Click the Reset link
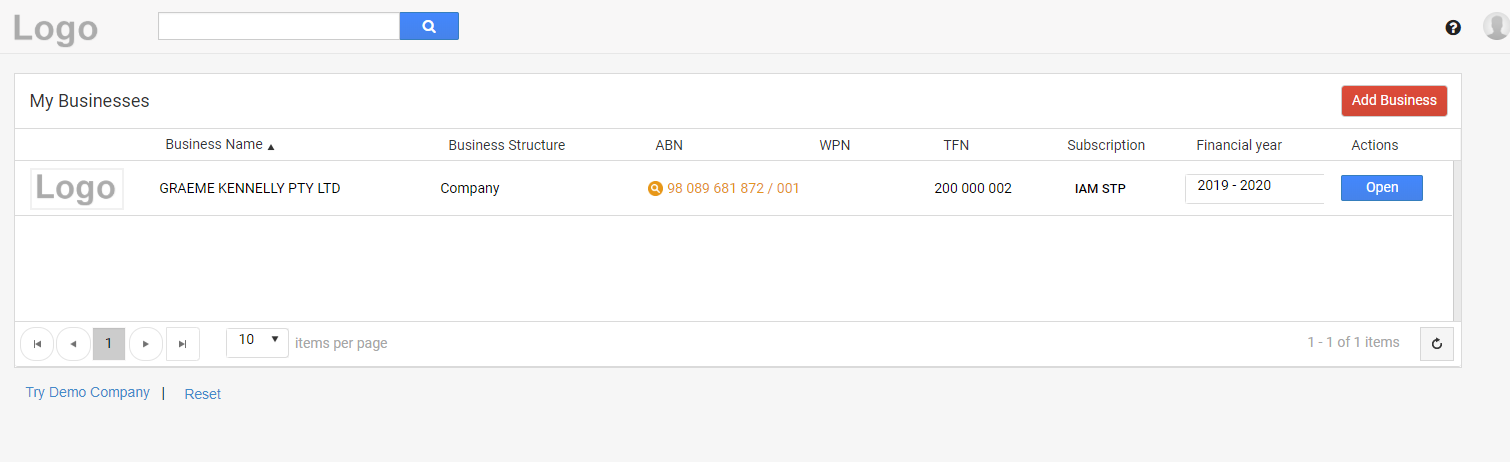 [x=202, y=394]
